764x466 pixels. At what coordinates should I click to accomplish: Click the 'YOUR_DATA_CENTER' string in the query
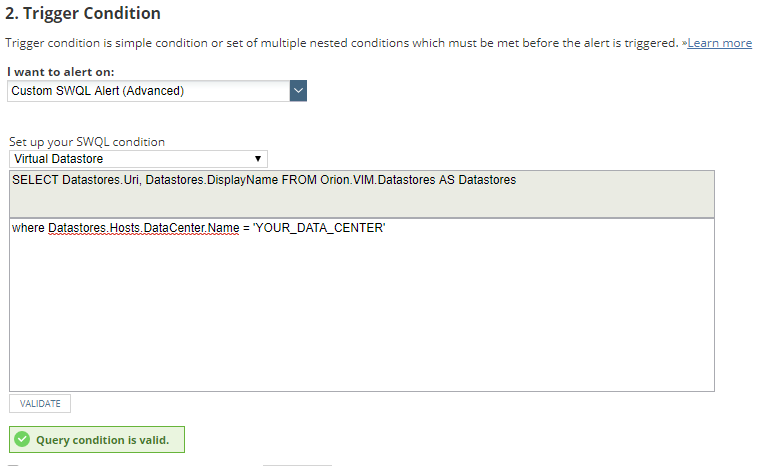point(319,229)
